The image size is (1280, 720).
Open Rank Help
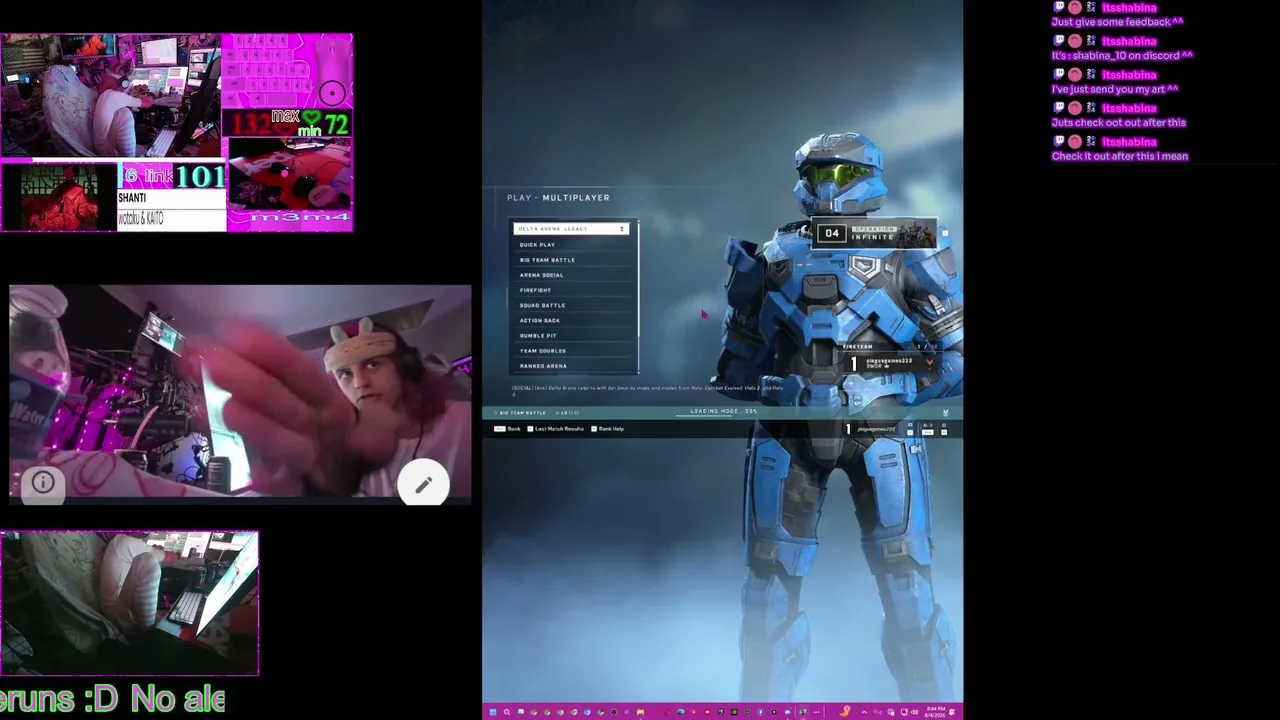pos(608,429)
